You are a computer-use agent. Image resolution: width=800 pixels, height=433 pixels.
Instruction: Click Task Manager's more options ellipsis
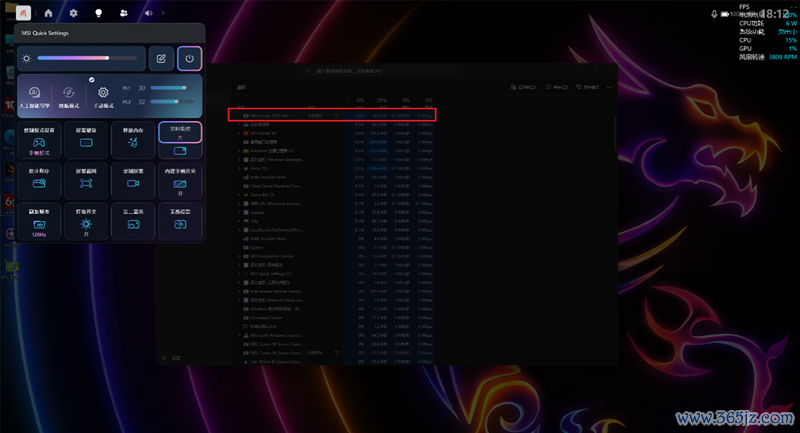pyautogui.click(x=609, y=87)
